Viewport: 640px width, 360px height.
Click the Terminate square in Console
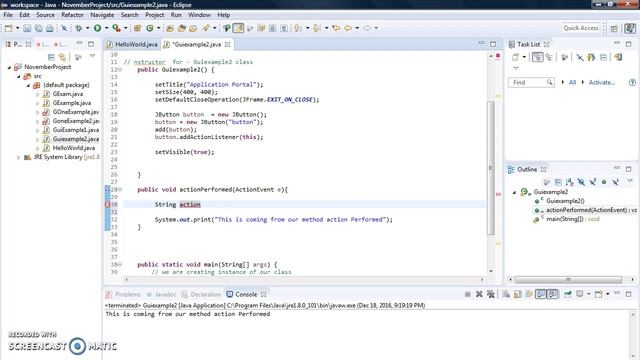click(x=467, y=294)
